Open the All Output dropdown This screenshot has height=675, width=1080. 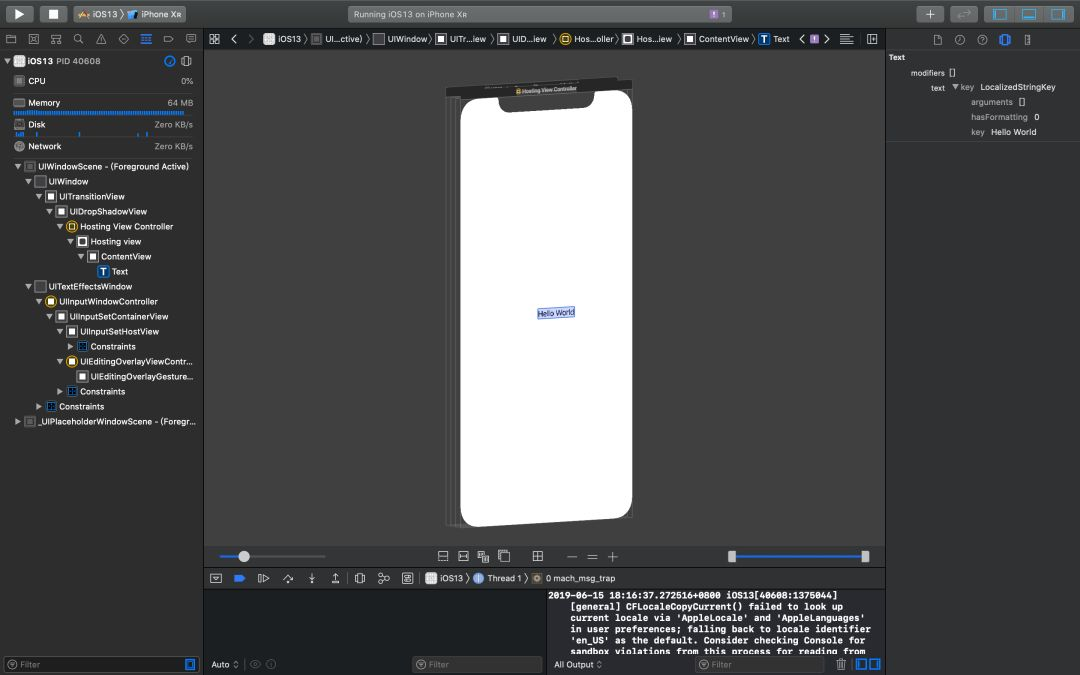point(578,664)
